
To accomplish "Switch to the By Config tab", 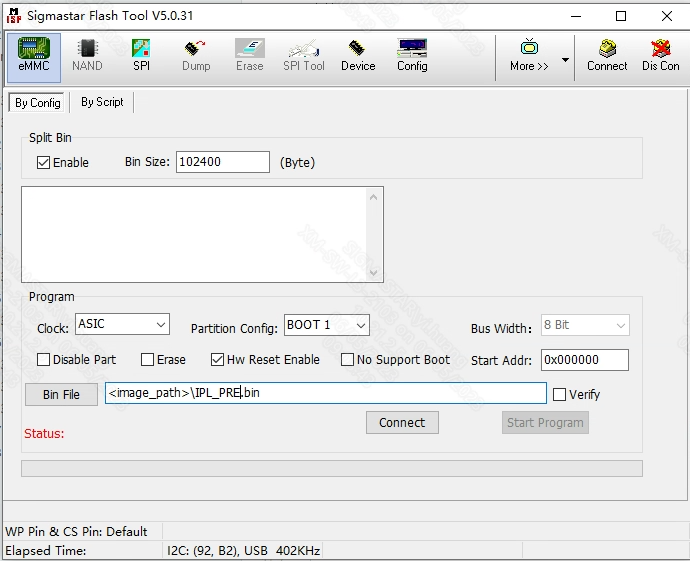I will tap(37, 103).
